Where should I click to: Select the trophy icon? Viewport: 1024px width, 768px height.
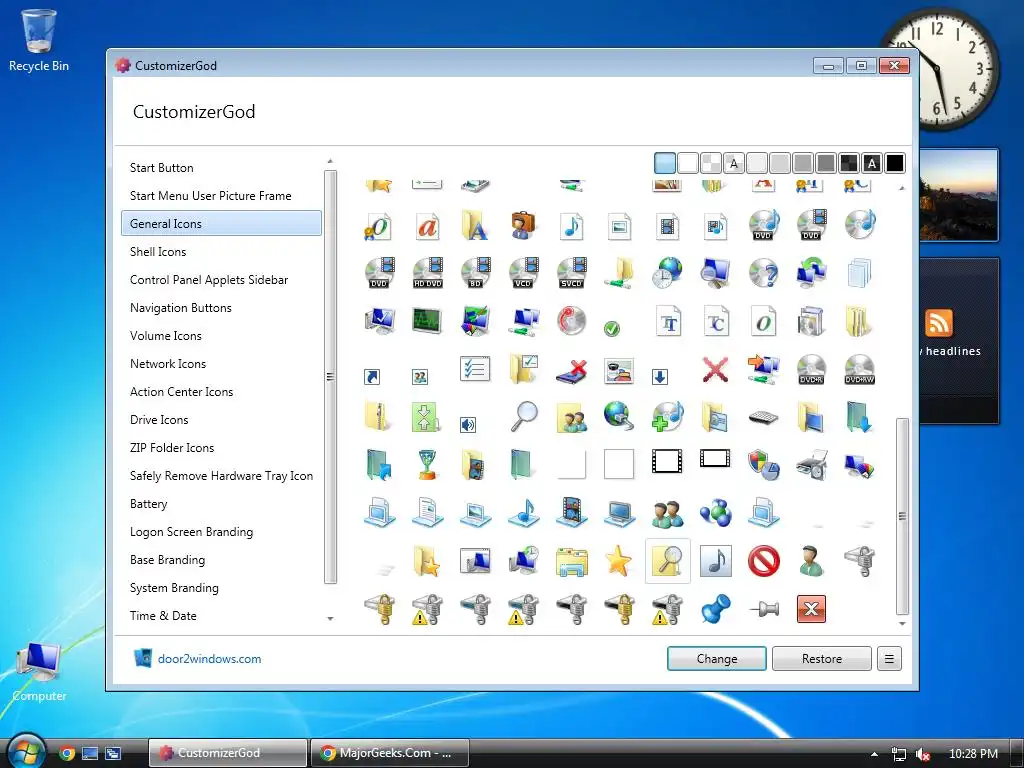[x=427, y=465]
